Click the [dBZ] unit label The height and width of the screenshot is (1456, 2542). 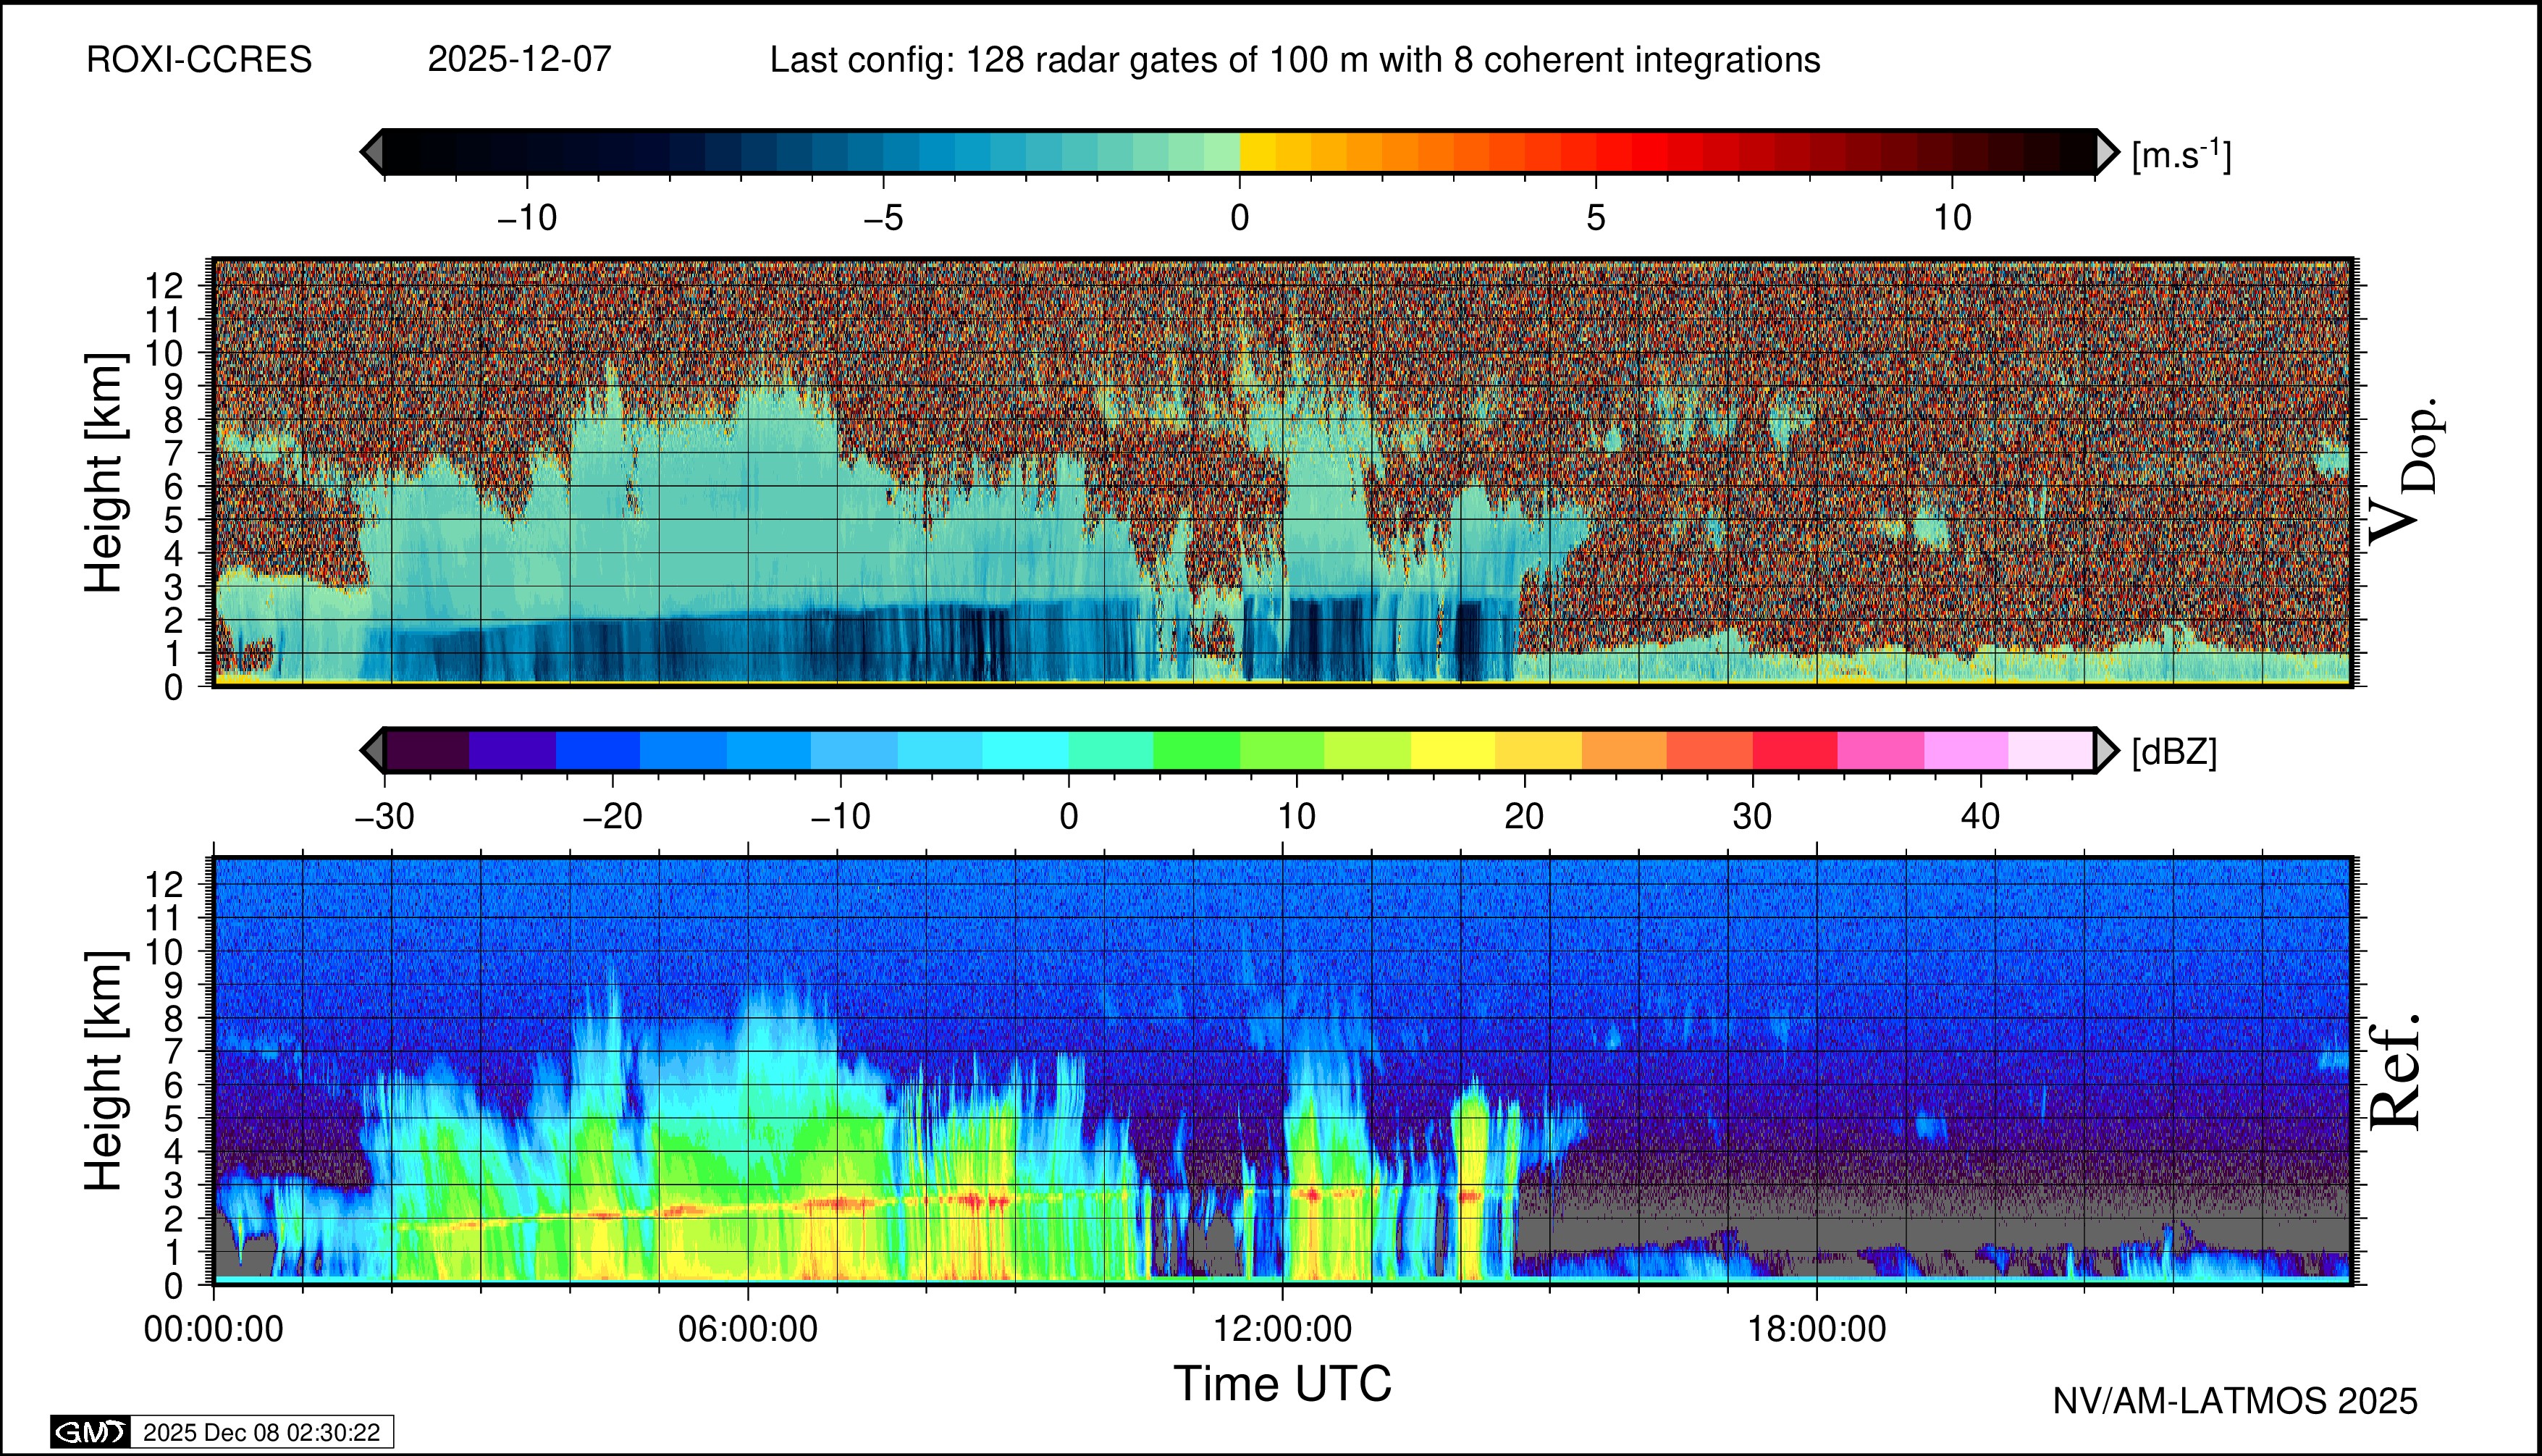tap(2174, 752)
